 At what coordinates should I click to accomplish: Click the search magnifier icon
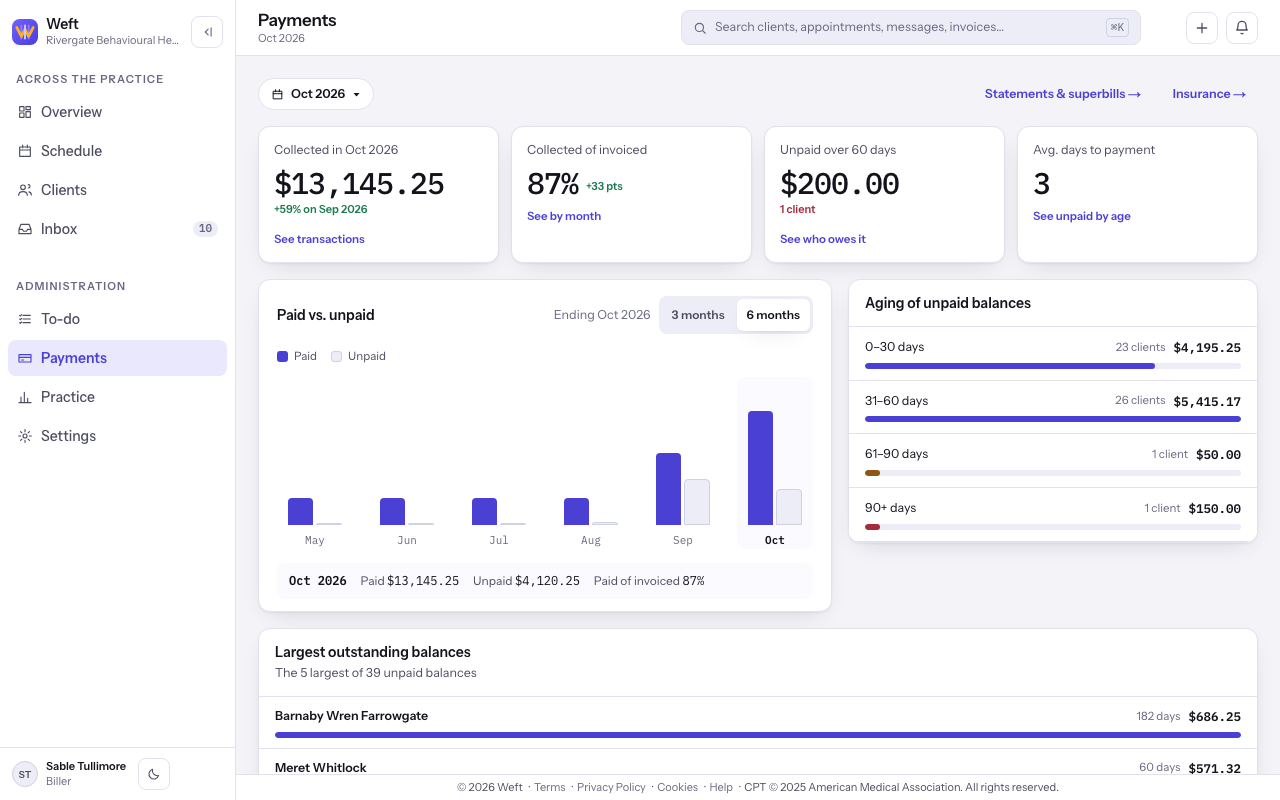[x=700, y=28]
